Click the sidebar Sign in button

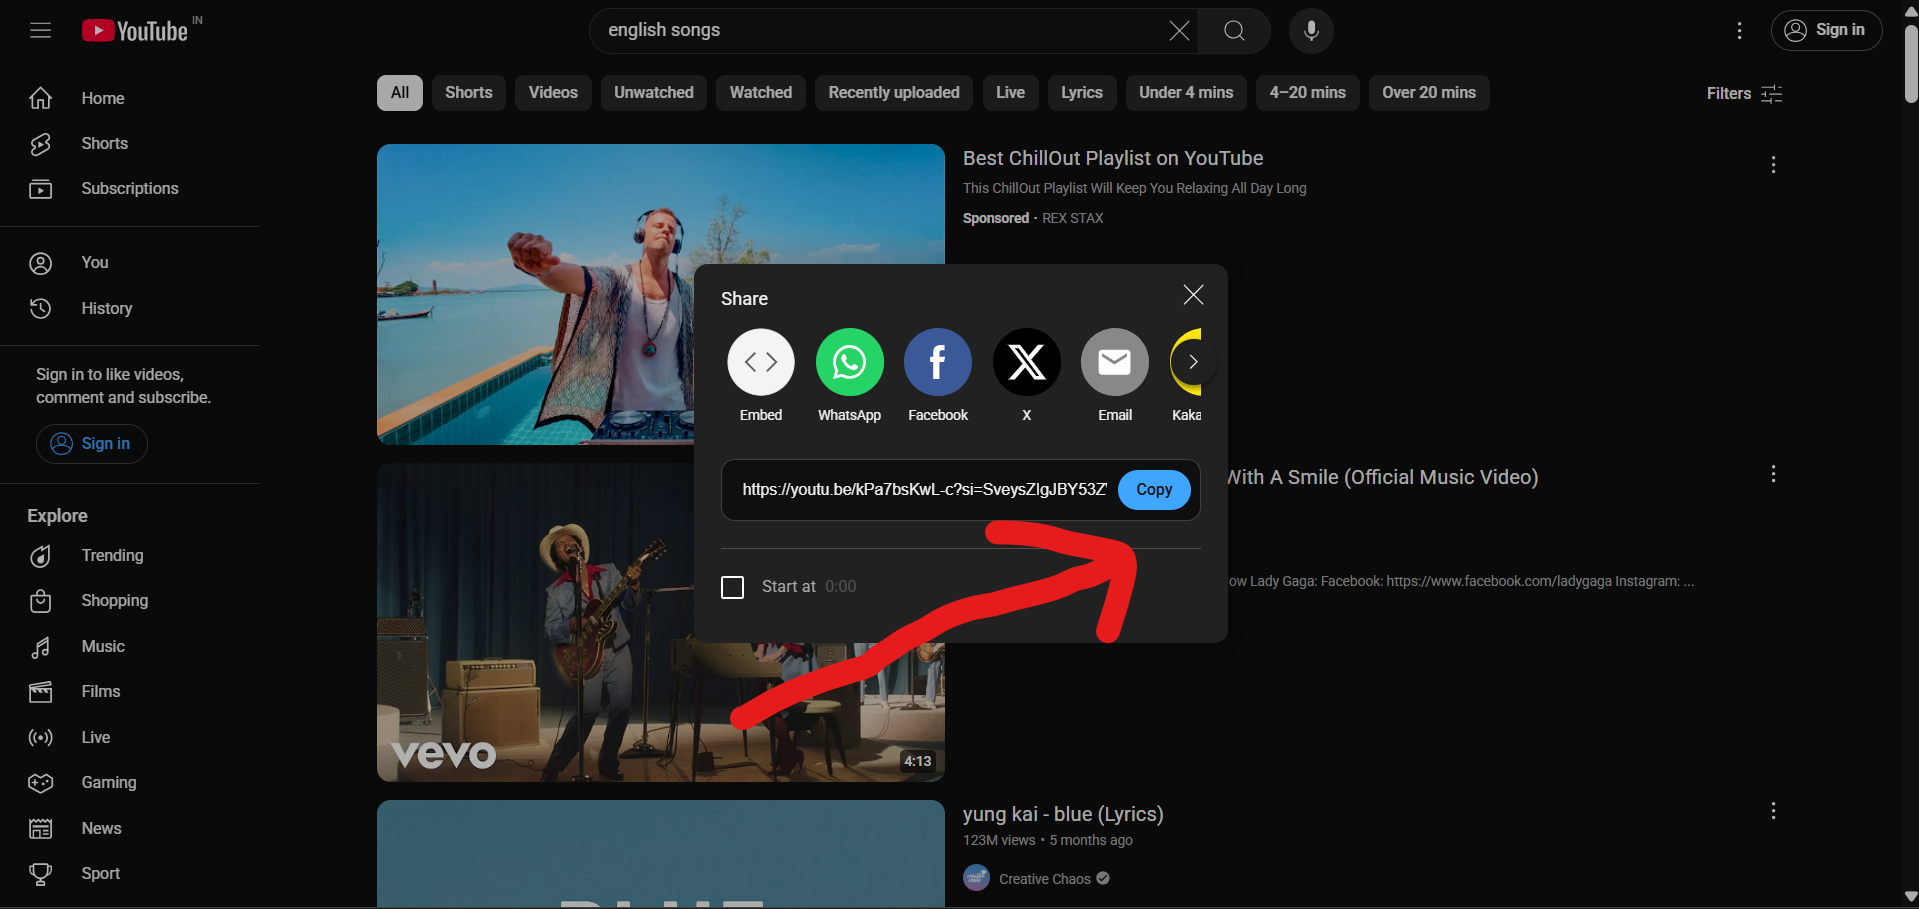[x=92, y=444]
